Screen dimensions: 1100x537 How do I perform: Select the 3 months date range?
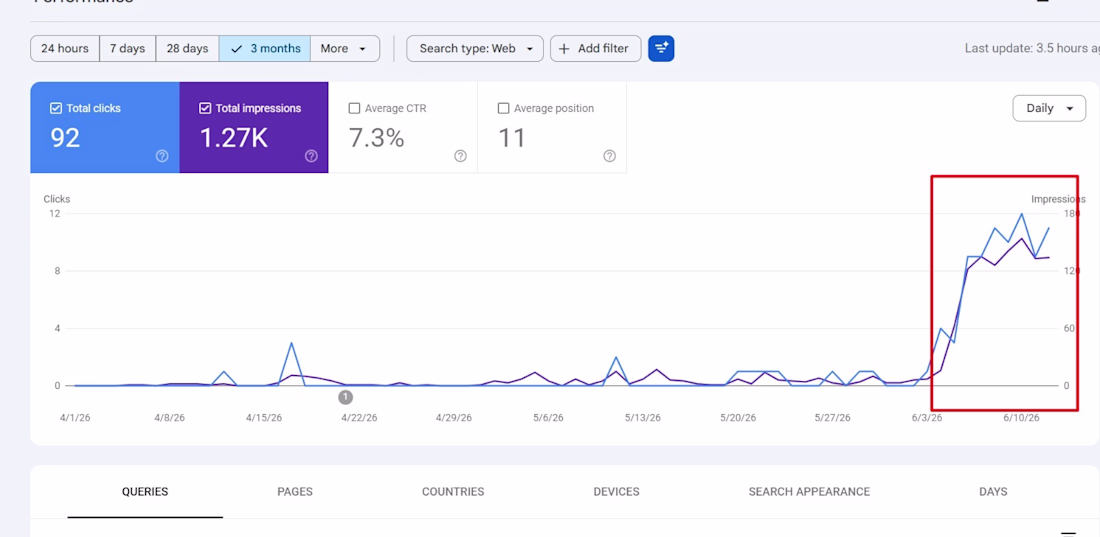pos(264,48)
